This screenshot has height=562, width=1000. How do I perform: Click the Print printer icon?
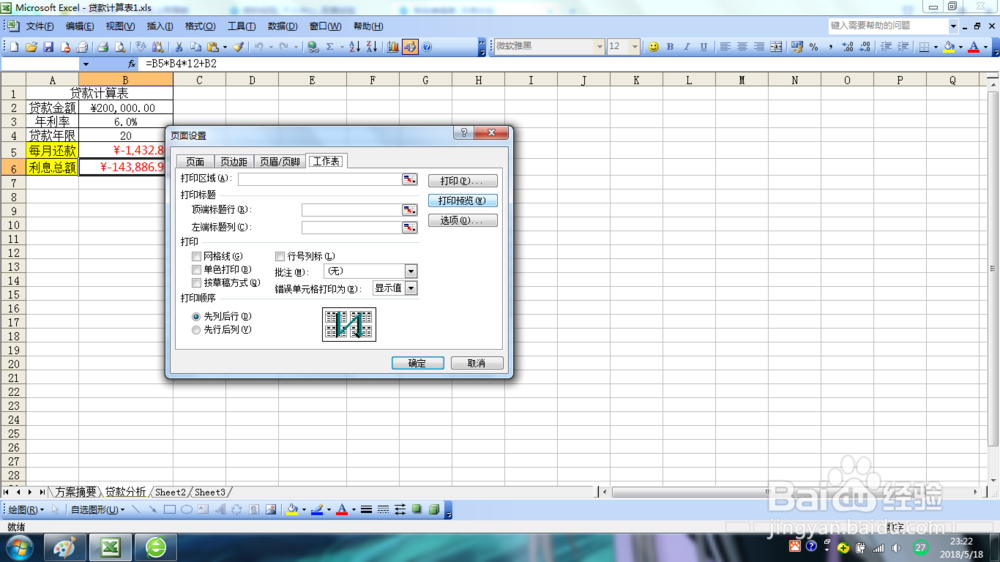tap(102, 47)
